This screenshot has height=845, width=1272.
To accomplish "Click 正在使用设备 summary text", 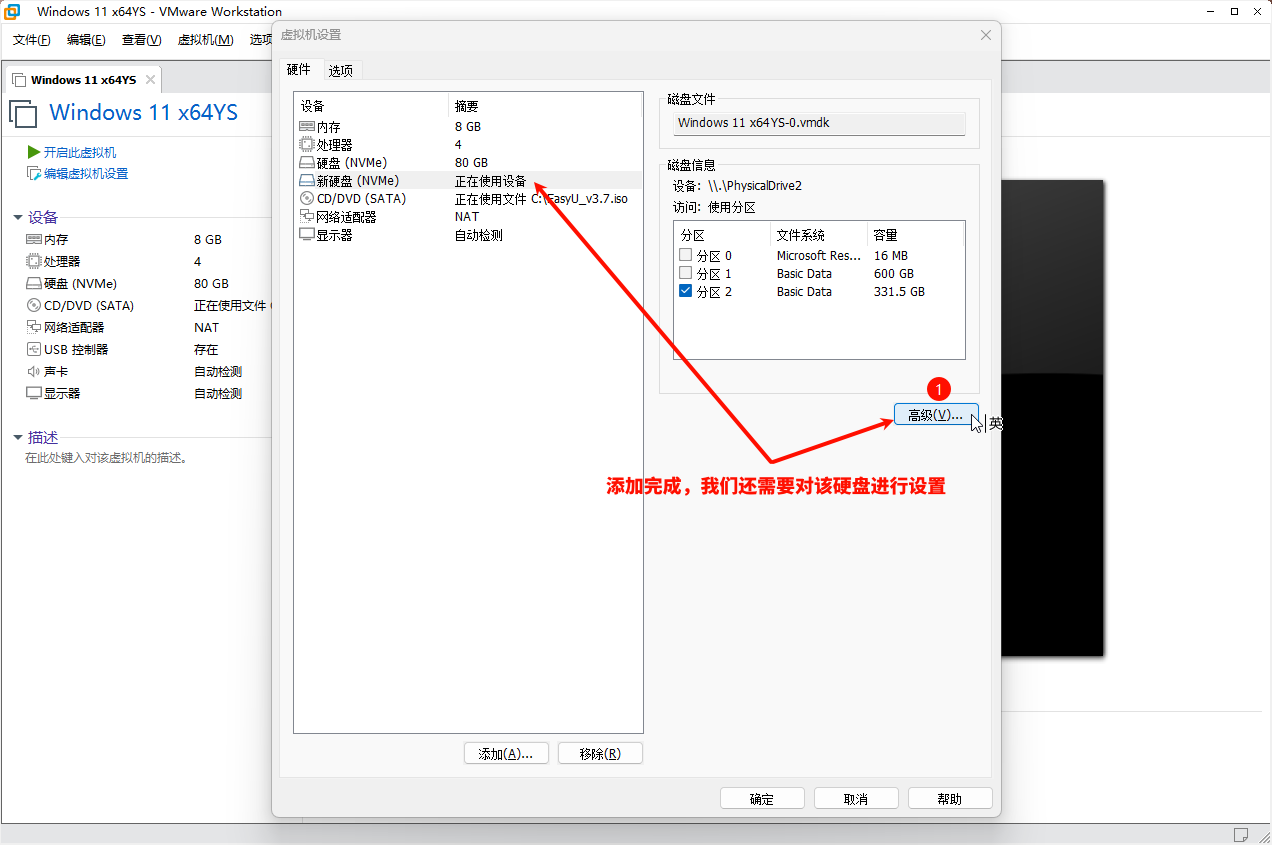I will pos(490,181).
